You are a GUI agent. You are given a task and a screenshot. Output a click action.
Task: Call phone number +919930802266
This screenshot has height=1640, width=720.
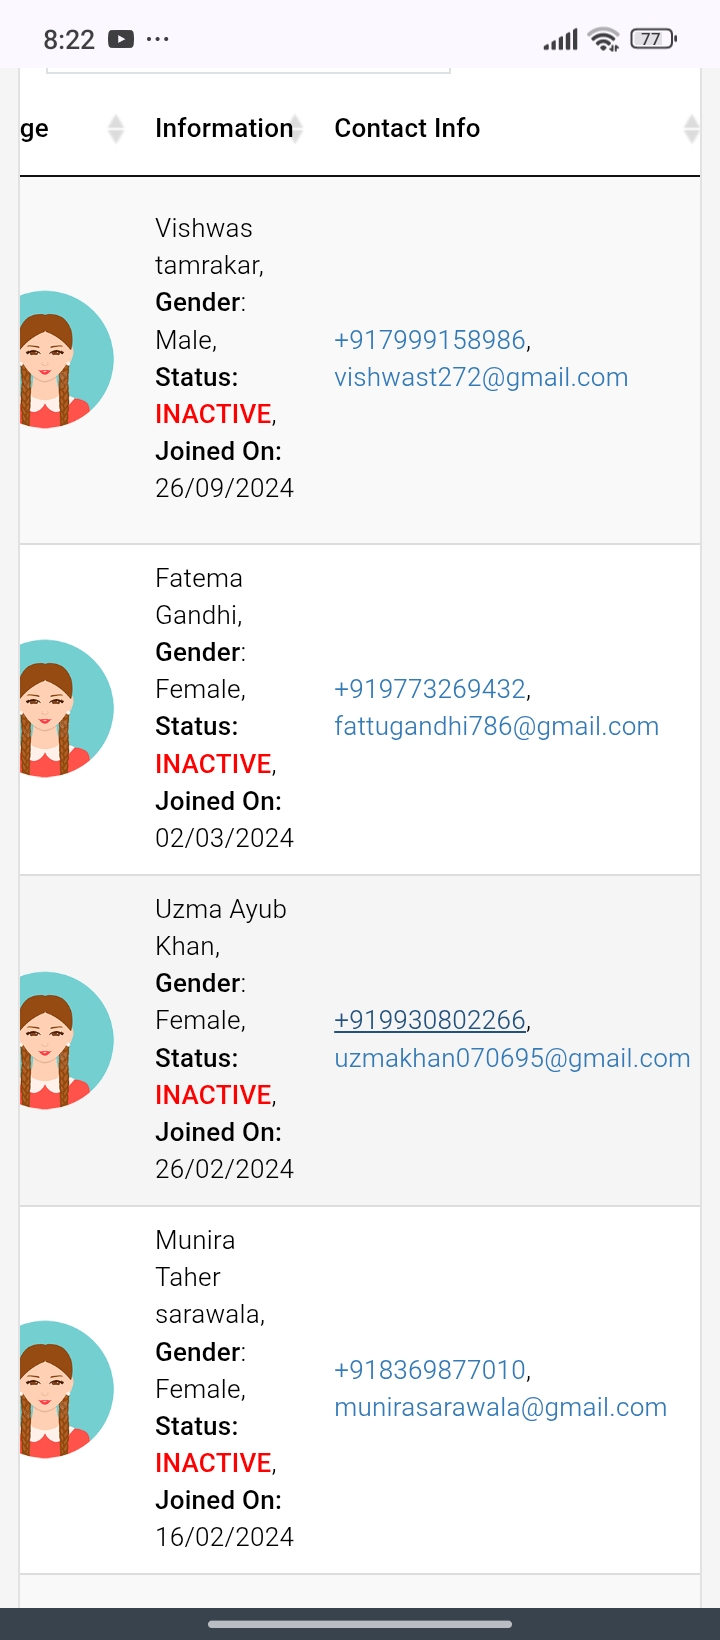[430, 1020]
